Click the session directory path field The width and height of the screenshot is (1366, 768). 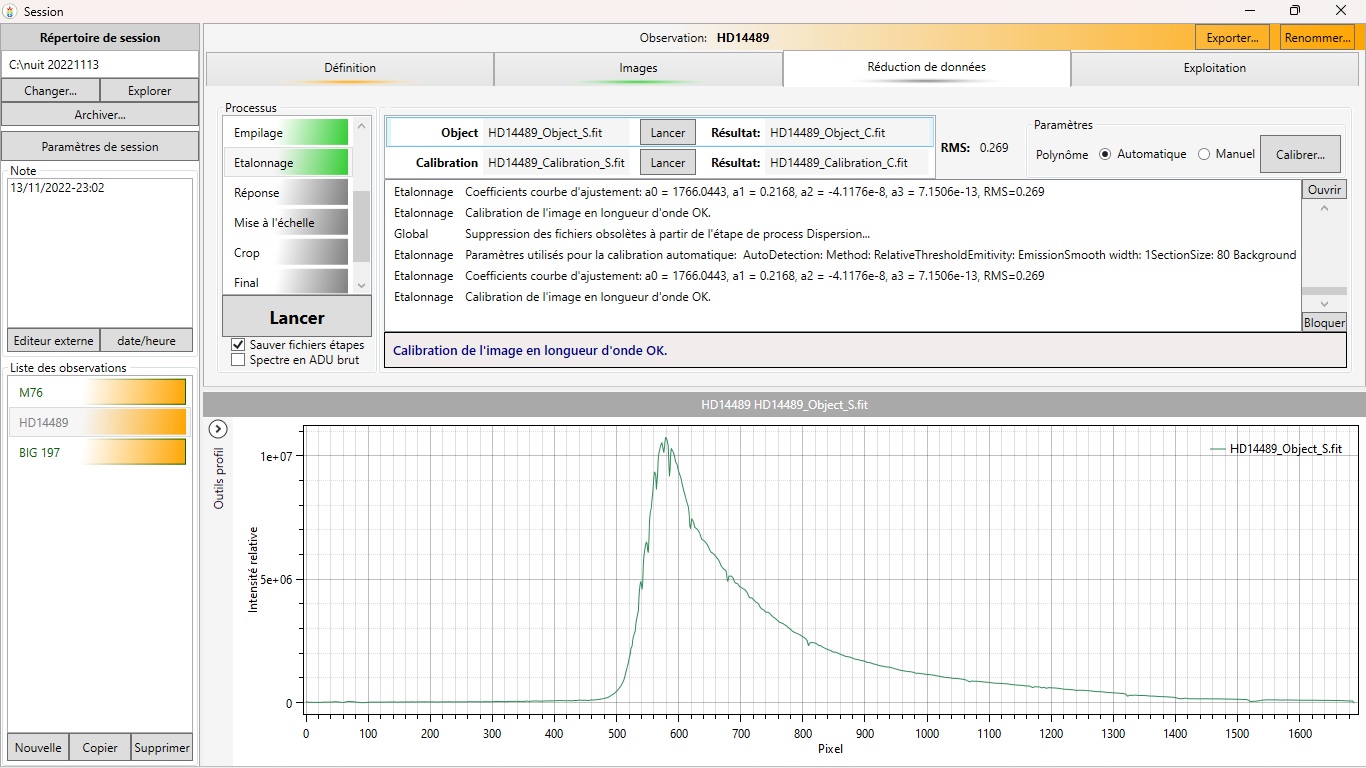(x=100, y=64)
